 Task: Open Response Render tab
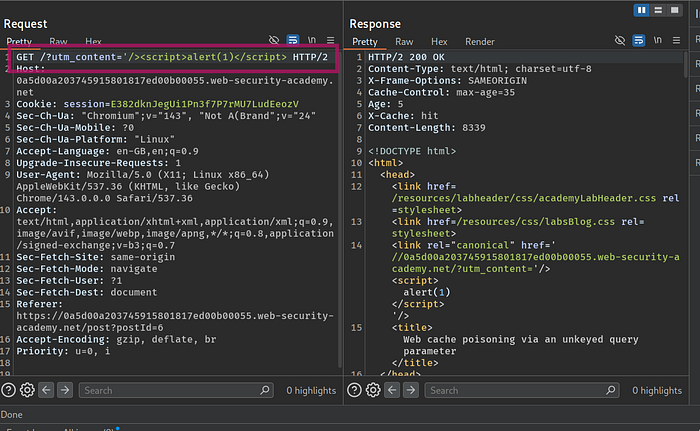pyautogui.click(x=479, y=42)
